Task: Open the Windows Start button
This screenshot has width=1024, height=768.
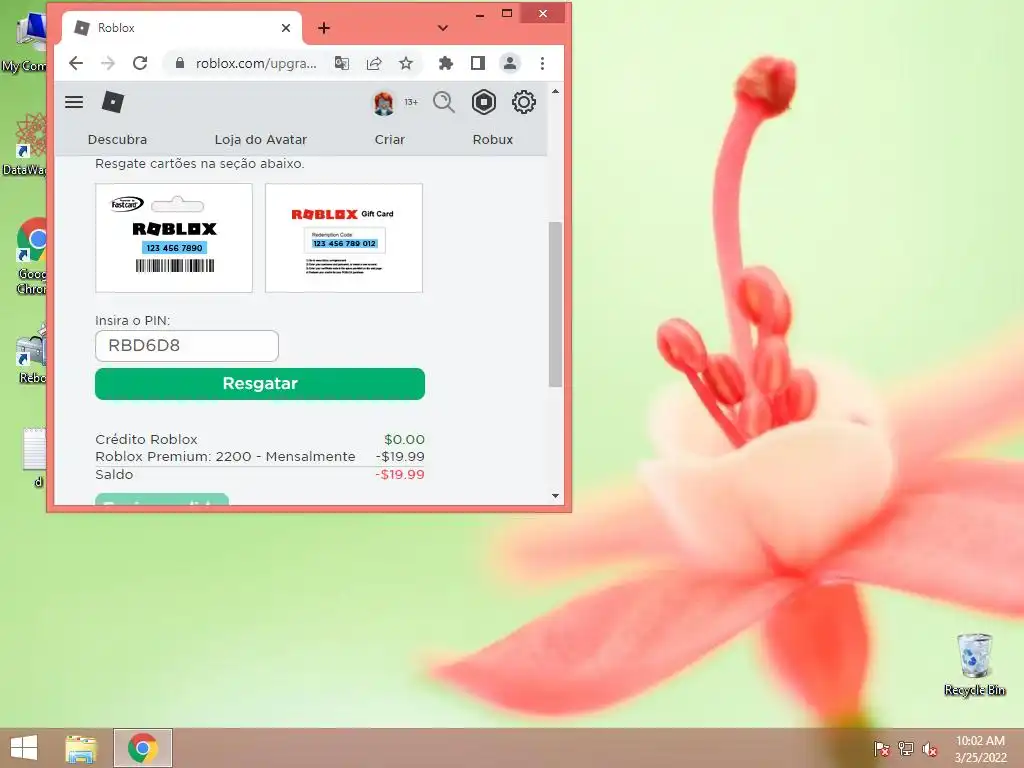Action: 24,748
